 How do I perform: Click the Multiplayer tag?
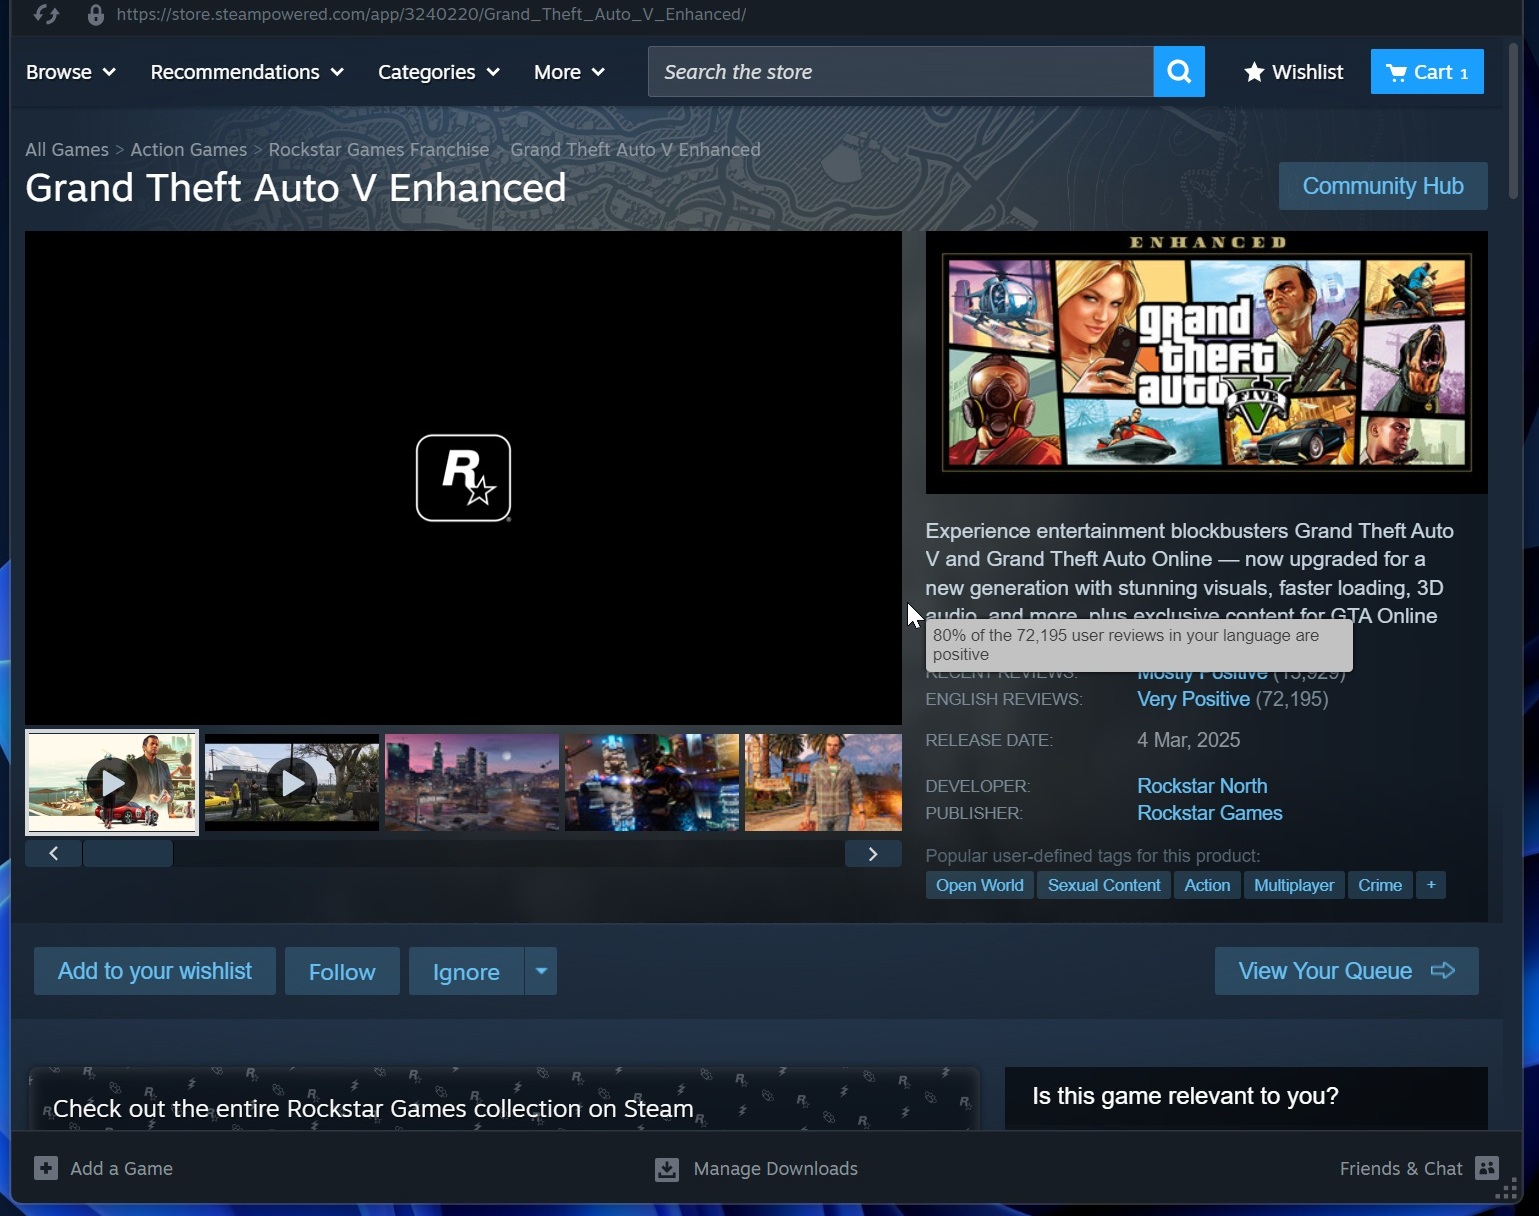(1294, 885)
